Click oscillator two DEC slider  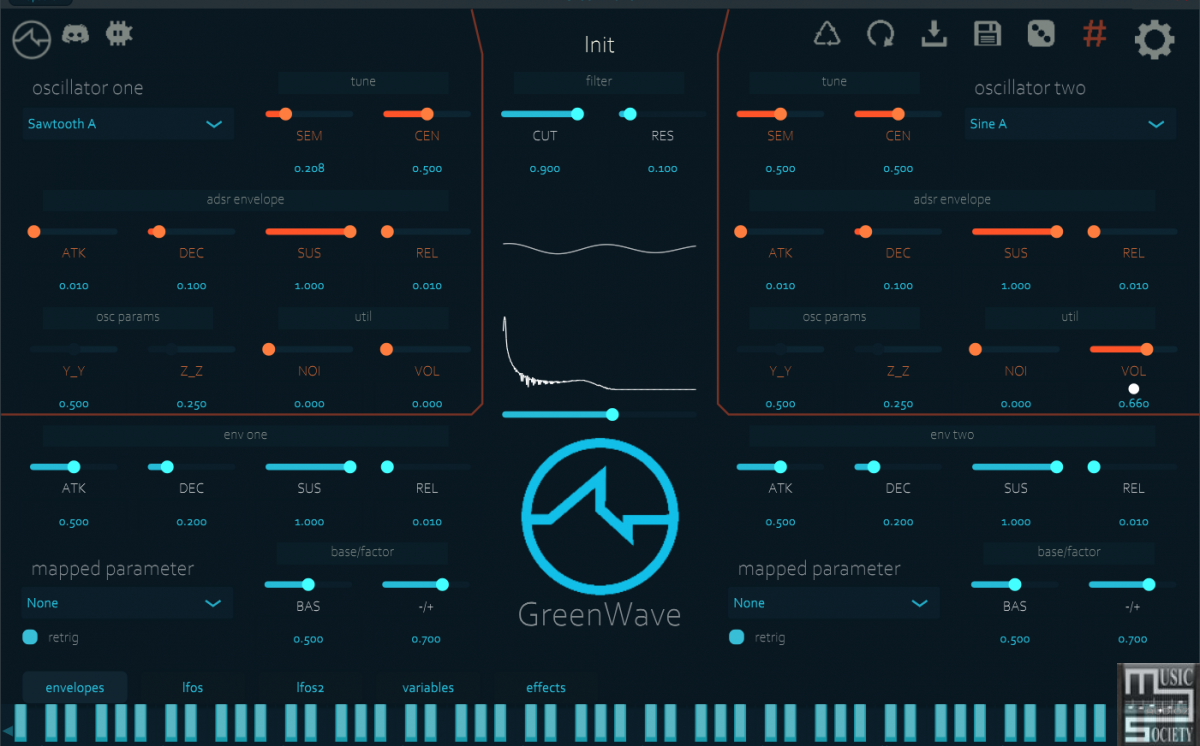coord(898,232)
